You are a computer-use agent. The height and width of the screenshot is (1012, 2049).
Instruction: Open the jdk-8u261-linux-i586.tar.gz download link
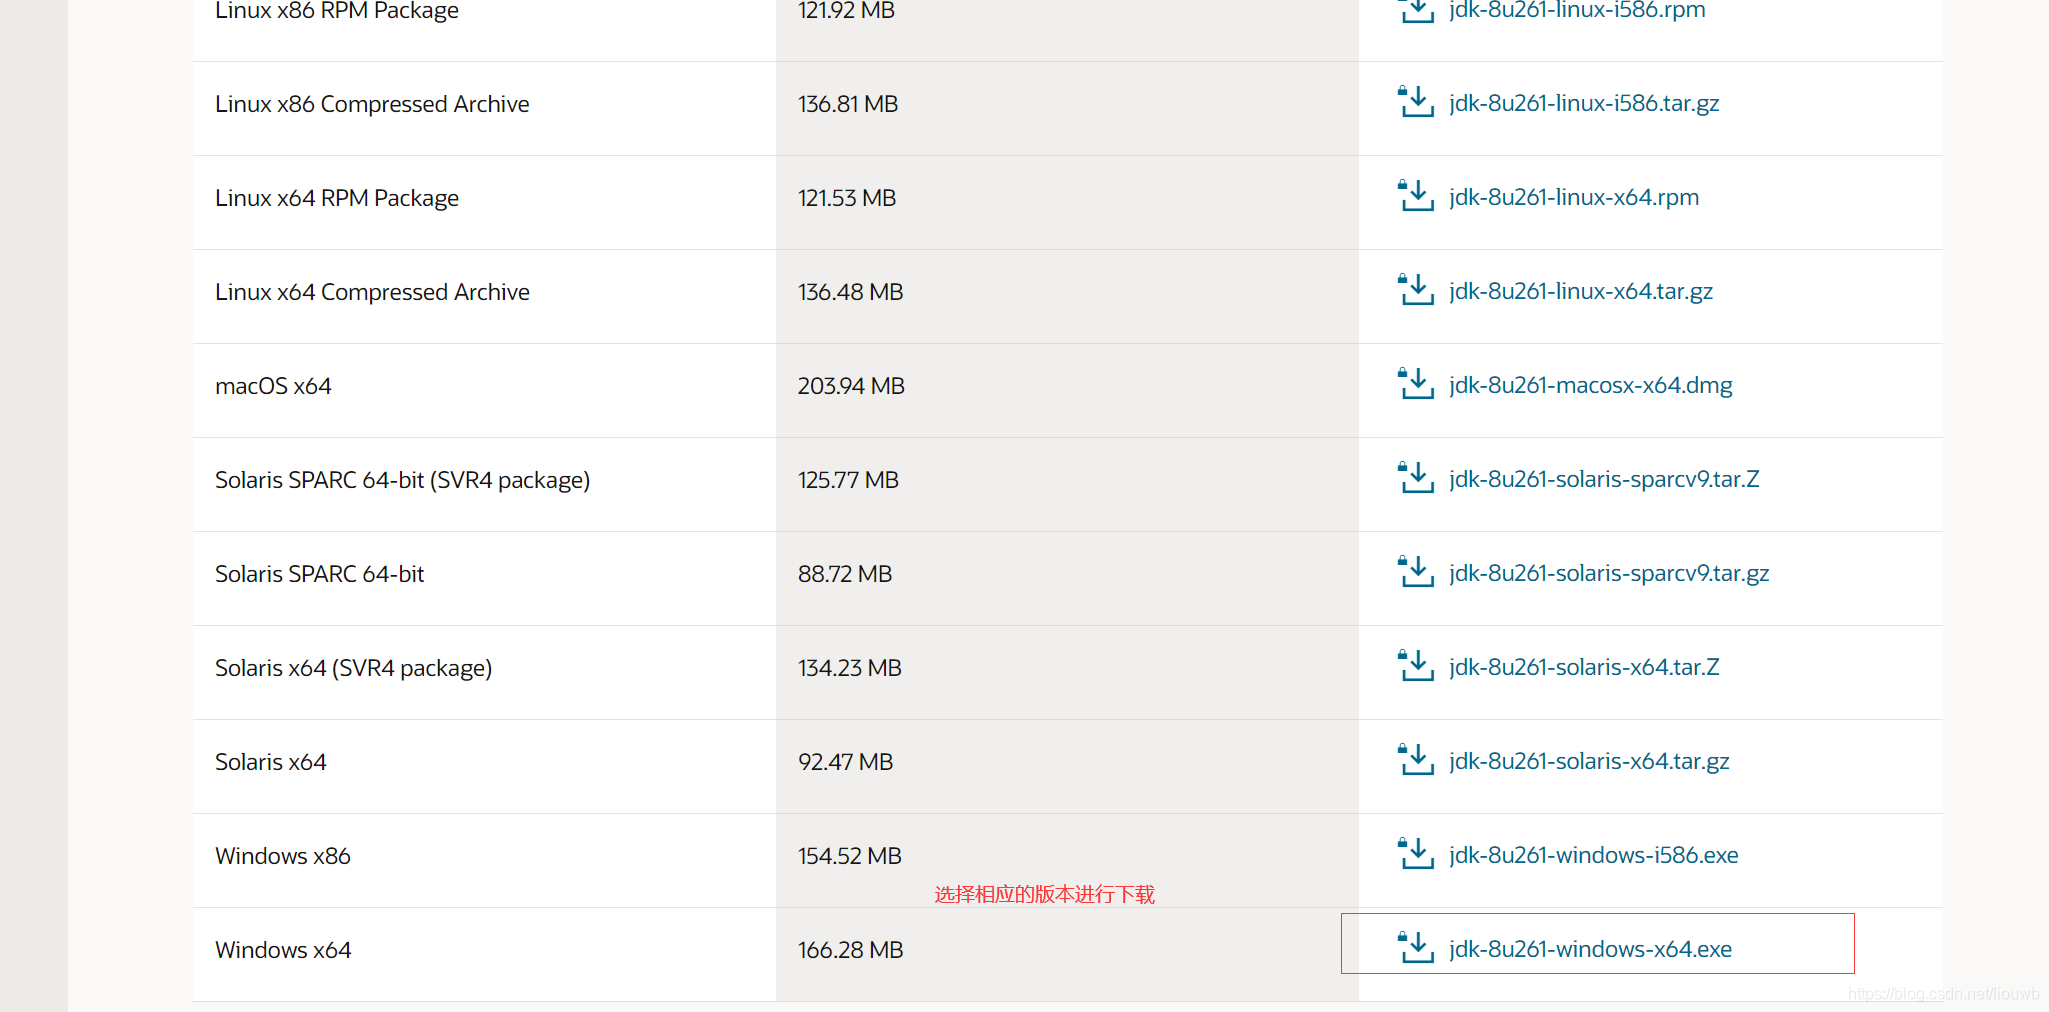1584,104
